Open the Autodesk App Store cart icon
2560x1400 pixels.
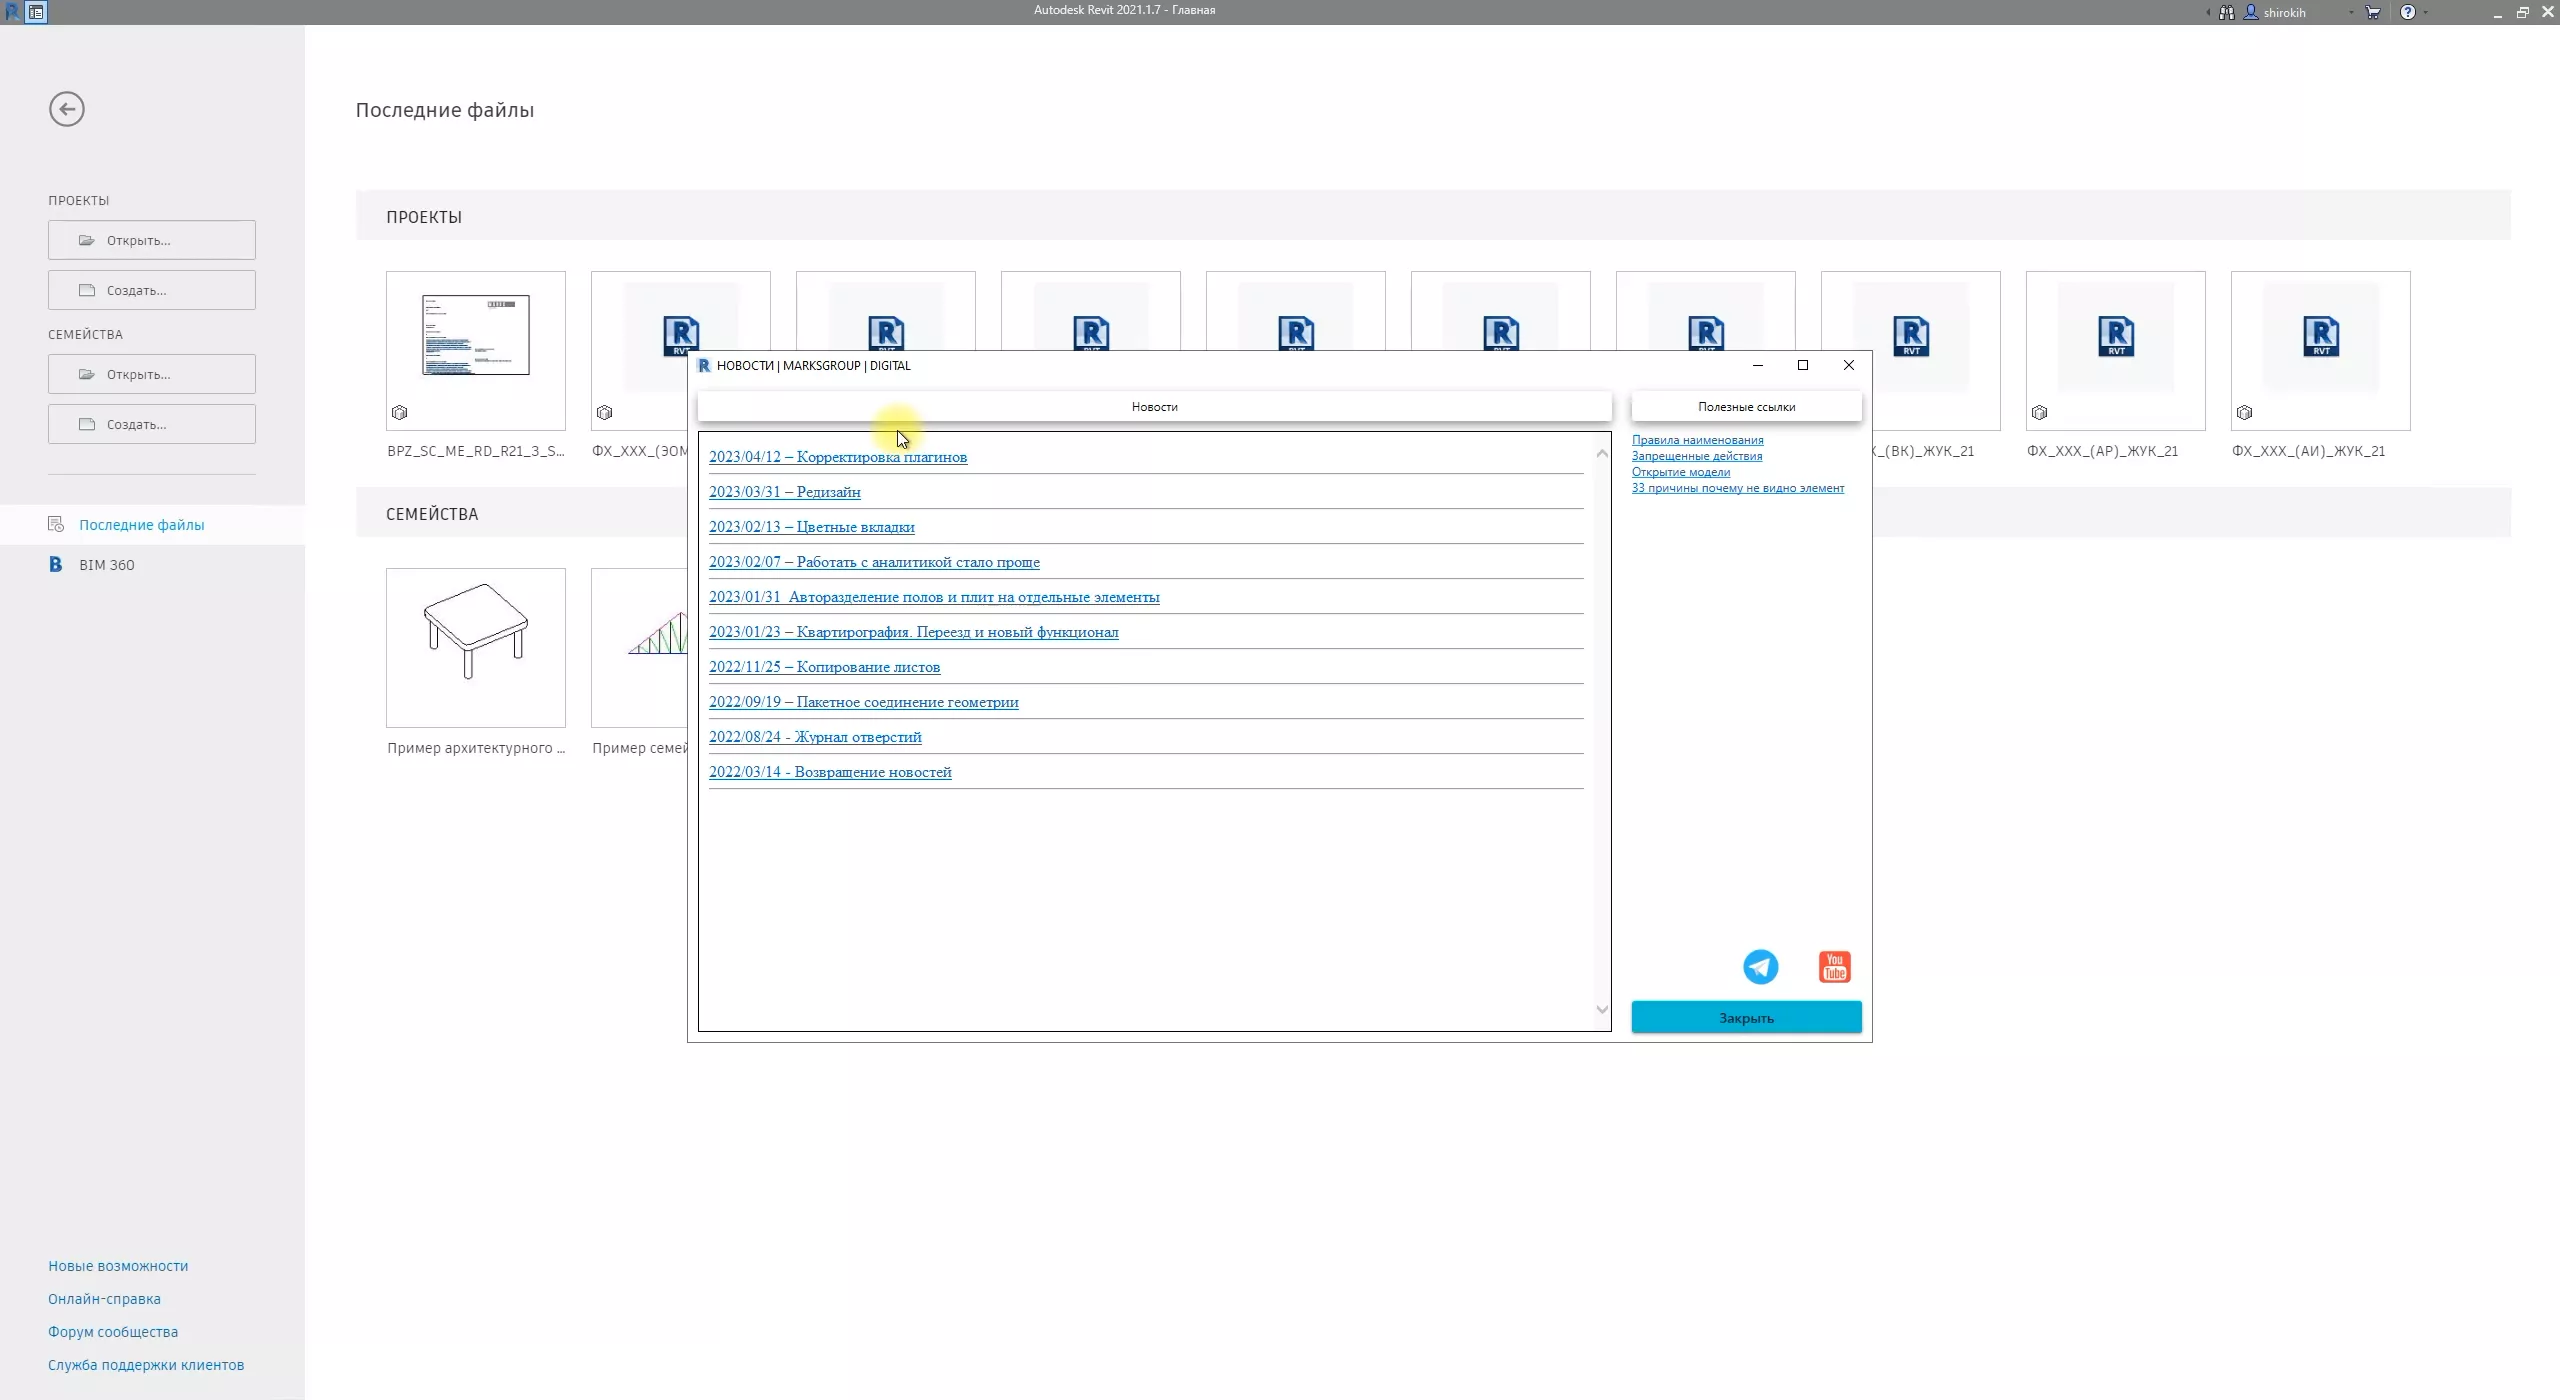[x=2372, y=13]
